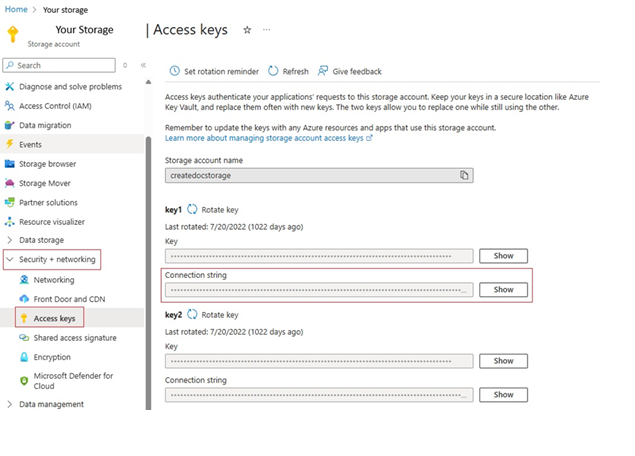Click the Microsoft Defender shield icon
The width and height of the screenshot is (635, 456).
click(24, 381)
